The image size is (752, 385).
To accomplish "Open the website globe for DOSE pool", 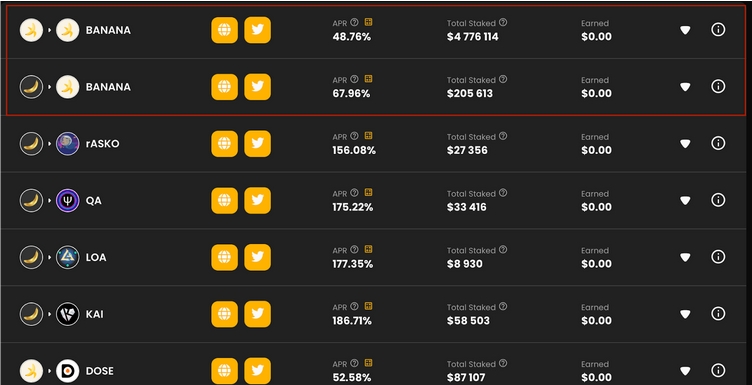I will [224, 371].
